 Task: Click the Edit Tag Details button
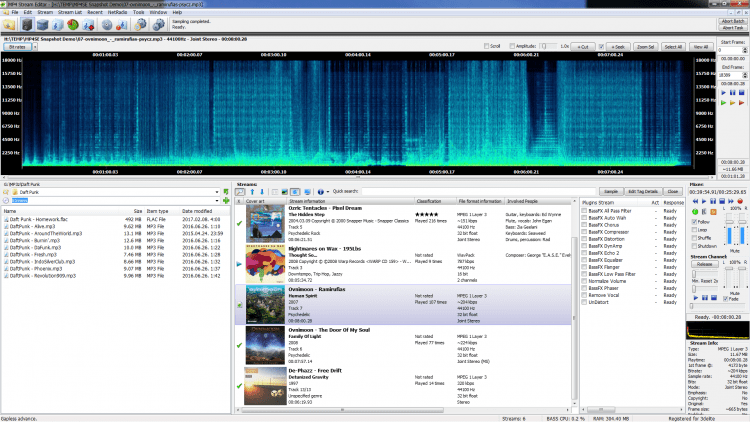(x=643, y=190)
